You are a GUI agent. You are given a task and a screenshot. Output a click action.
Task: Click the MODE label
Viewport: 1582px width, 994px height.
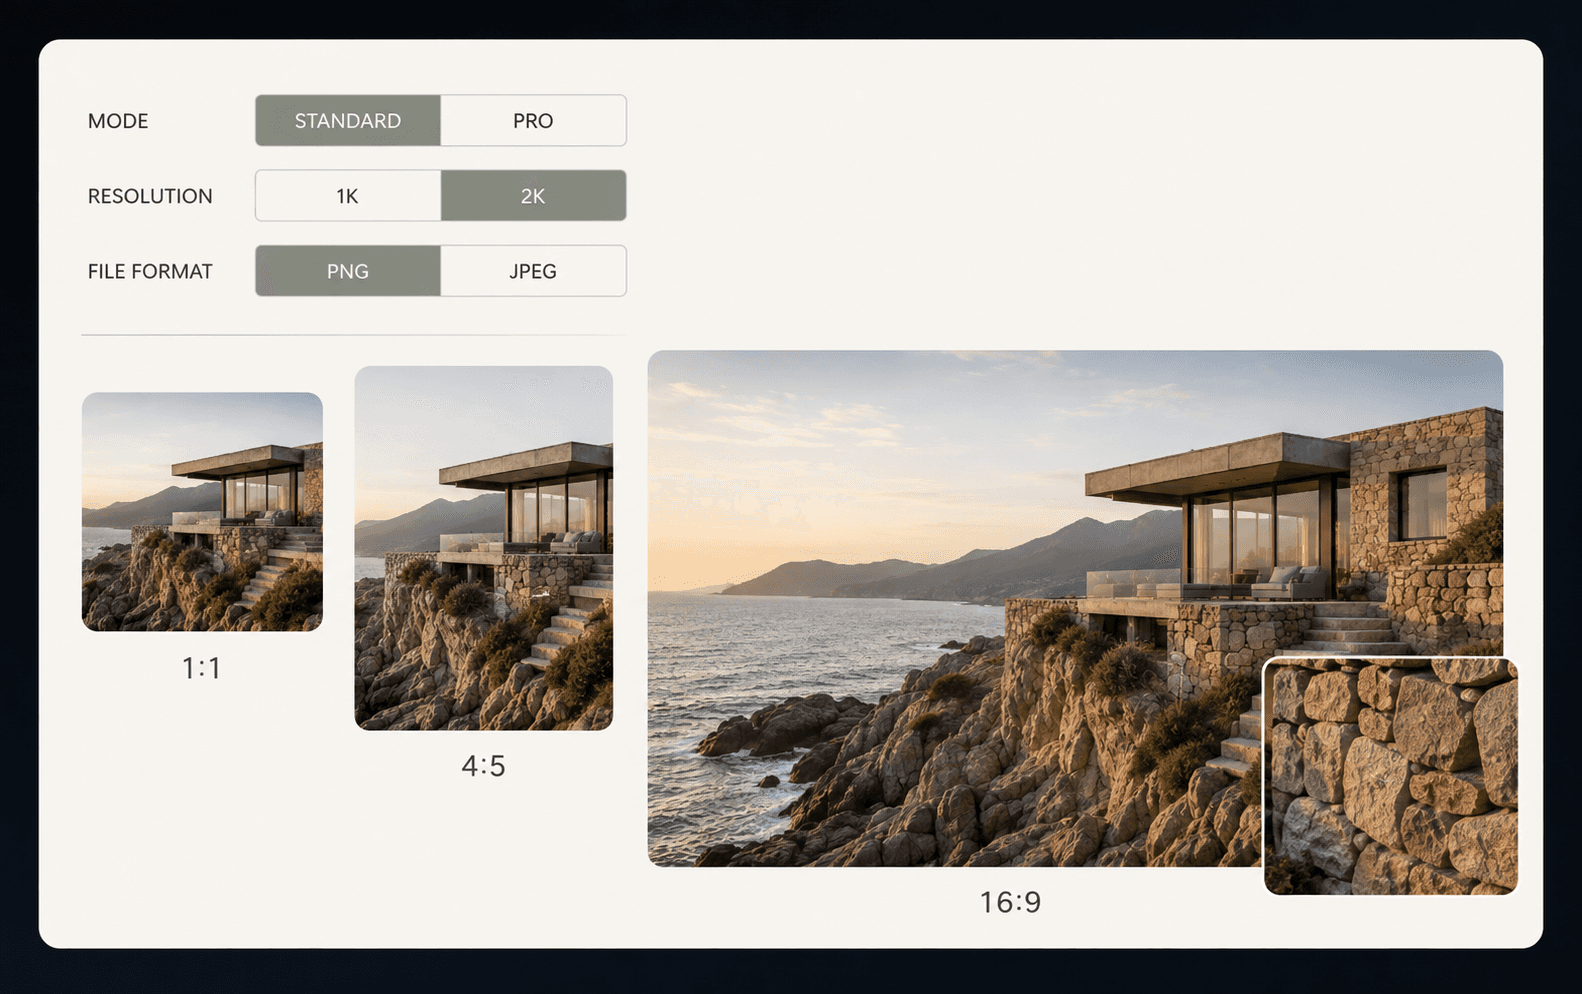(x=118, y=121)
